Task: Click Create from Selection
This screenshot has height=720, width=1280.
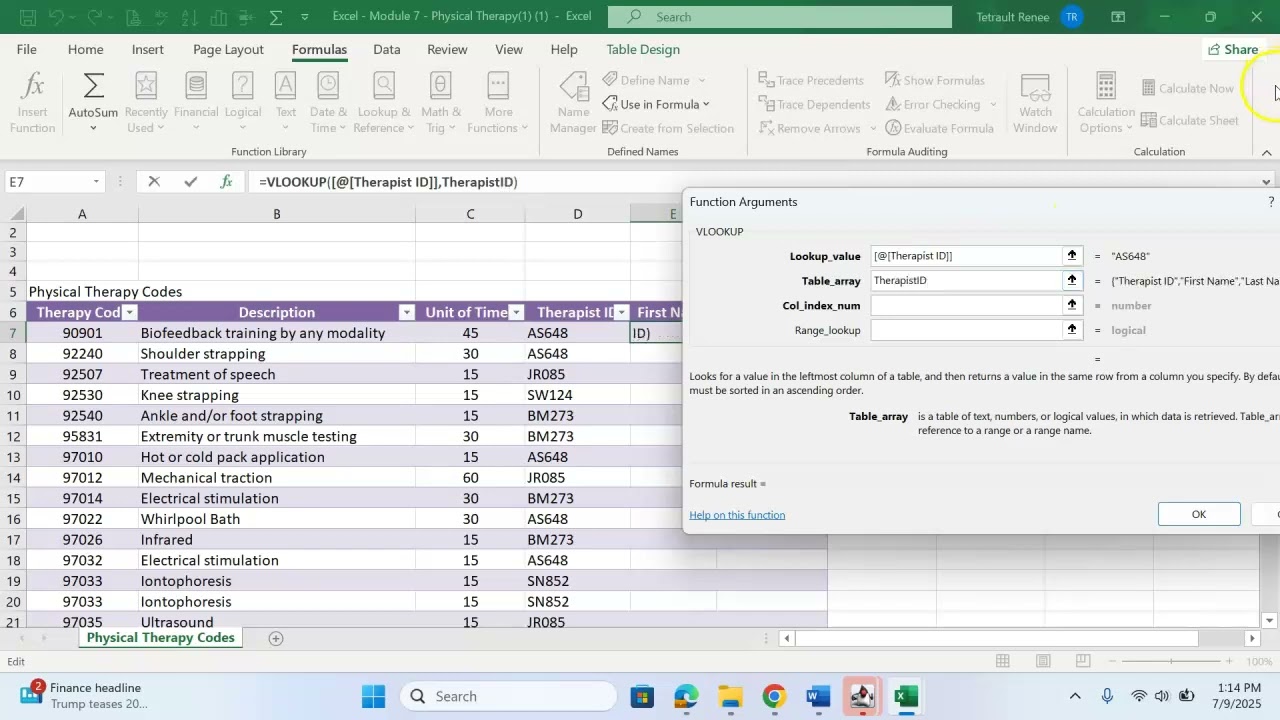Action: (x=668, y=128)
